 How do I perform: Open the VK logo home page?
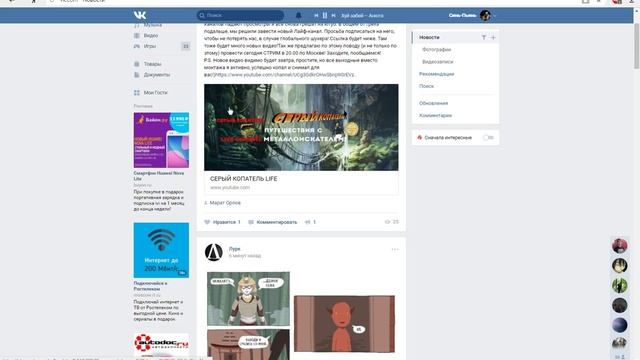point(140,15)
